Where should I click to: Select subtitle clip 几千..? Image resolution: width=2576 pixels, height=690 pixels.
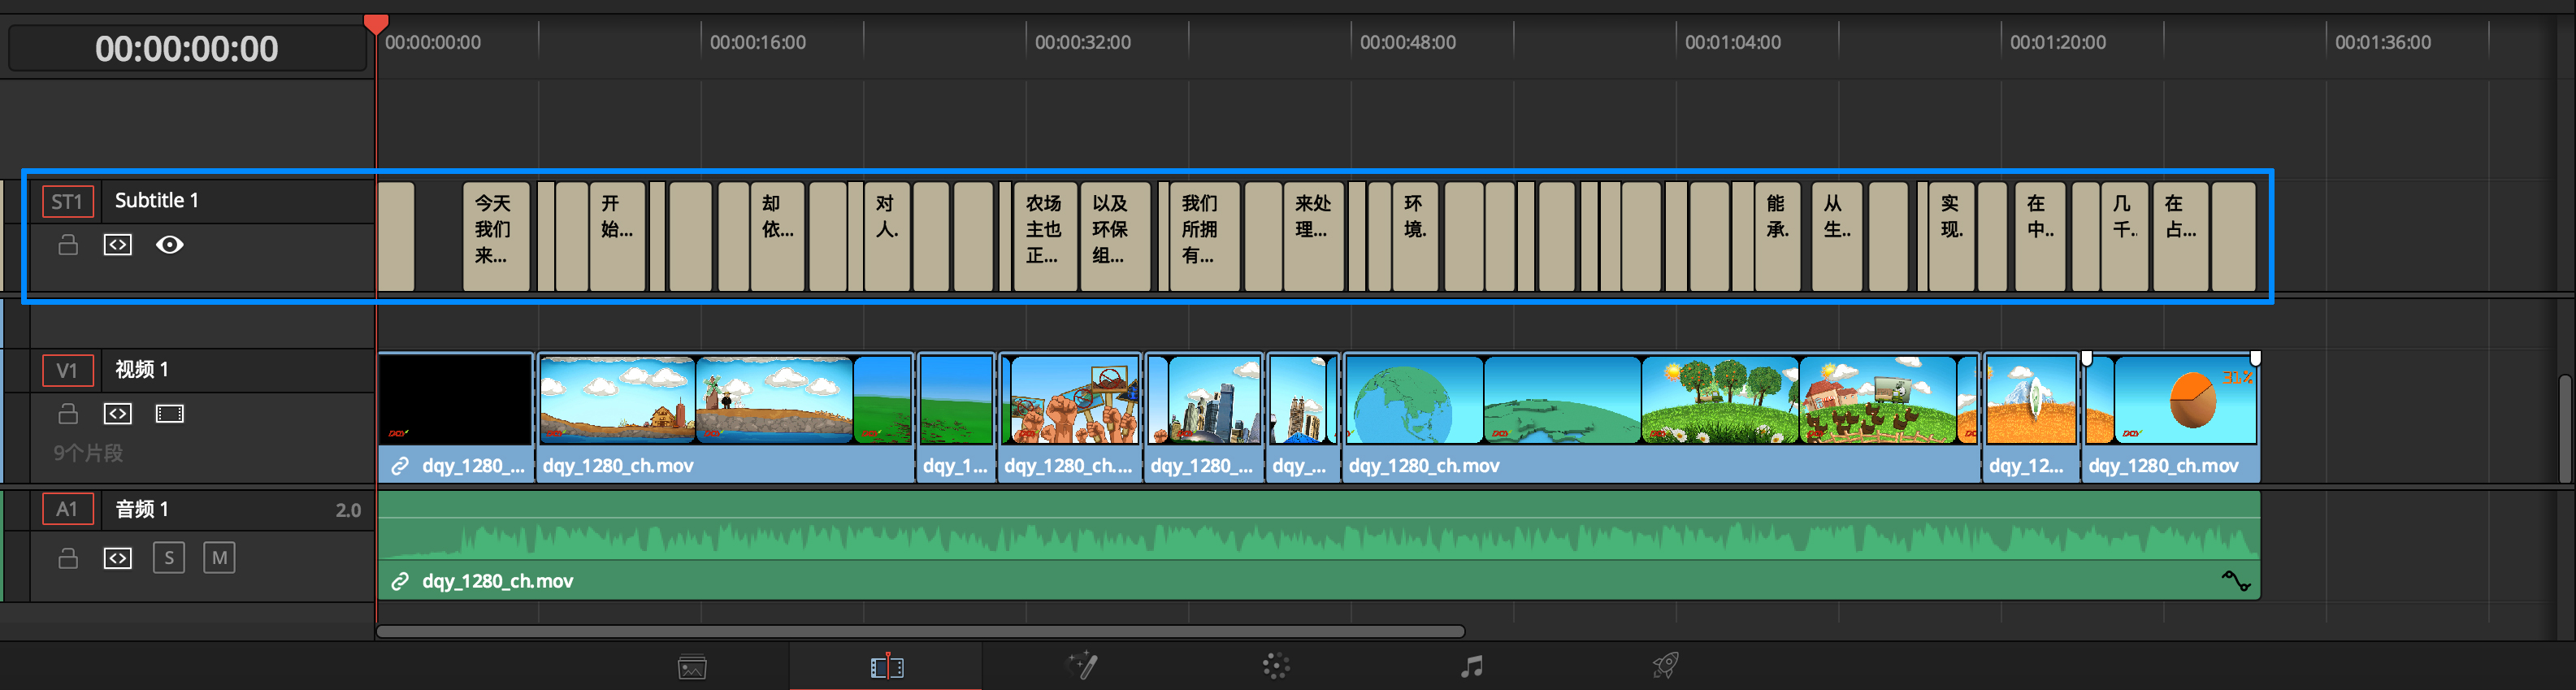[x=2124, y=236]
